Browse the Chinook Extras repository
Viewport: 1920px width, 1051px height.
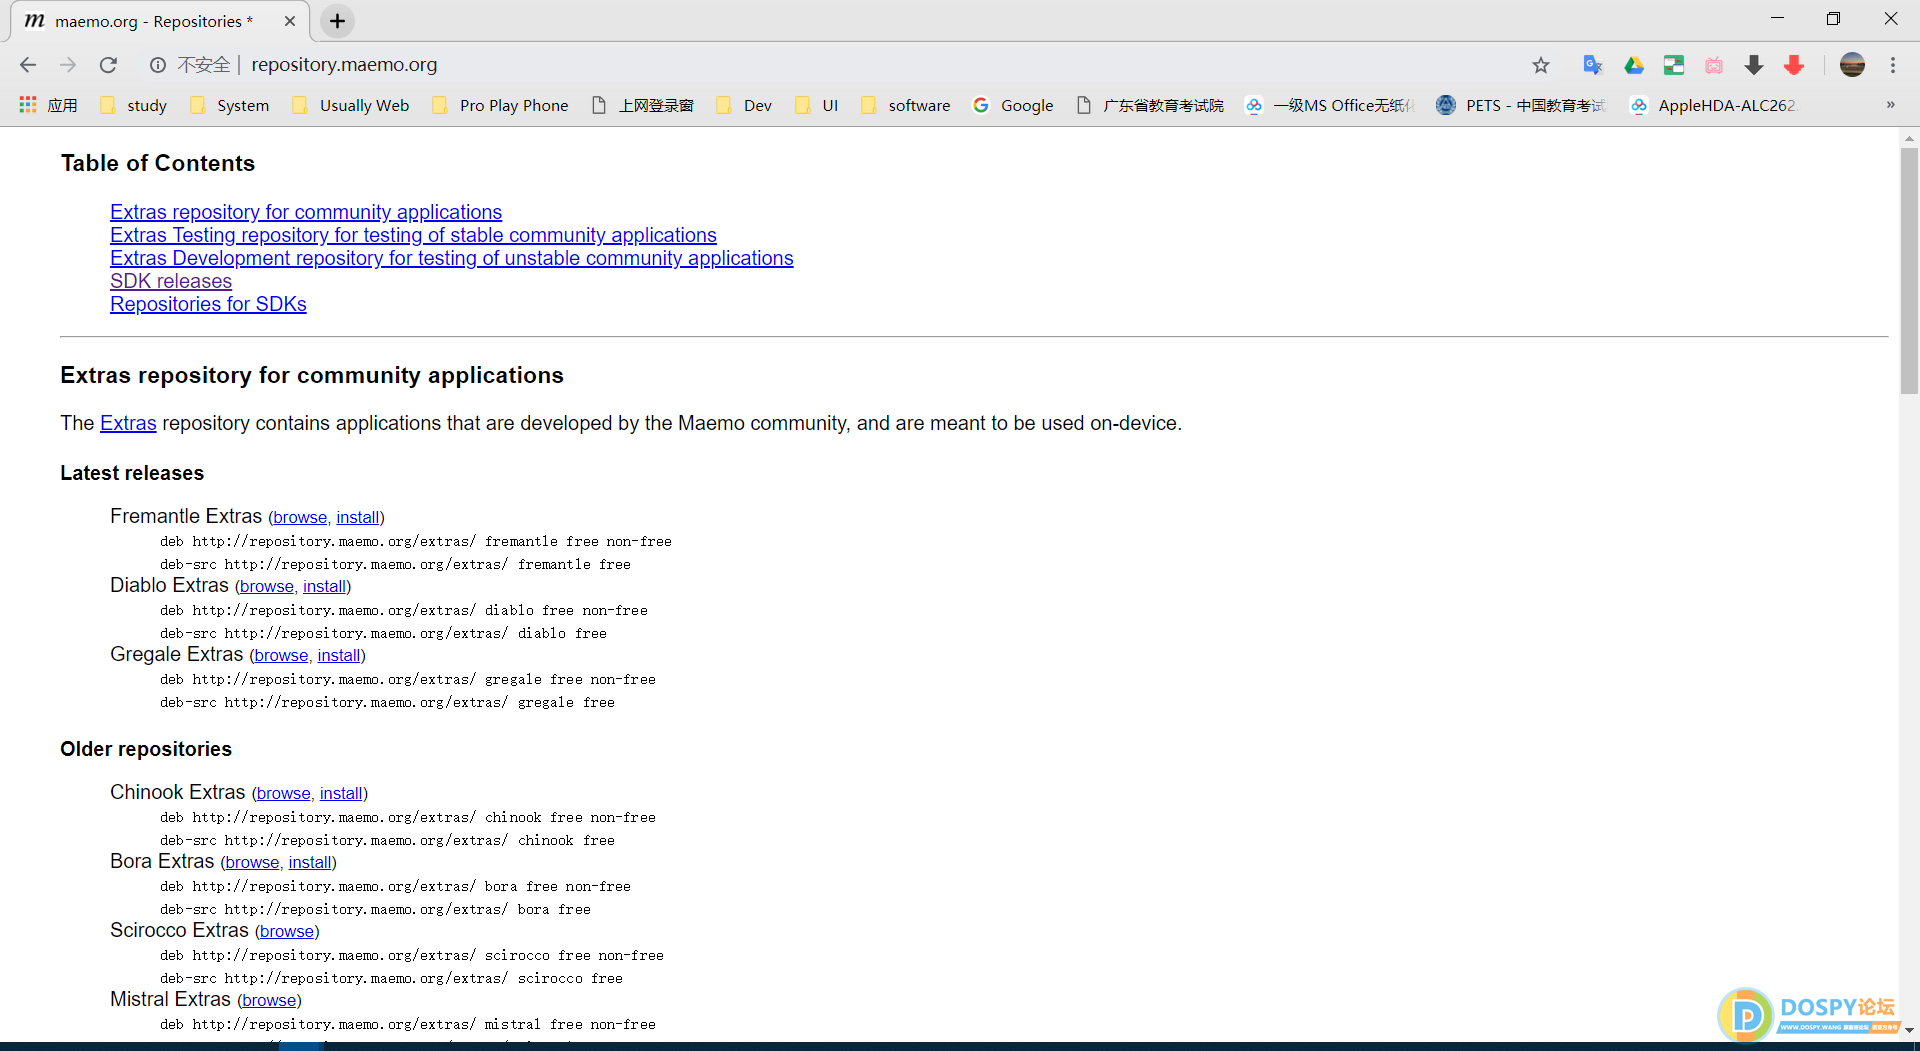click(284, 793)
